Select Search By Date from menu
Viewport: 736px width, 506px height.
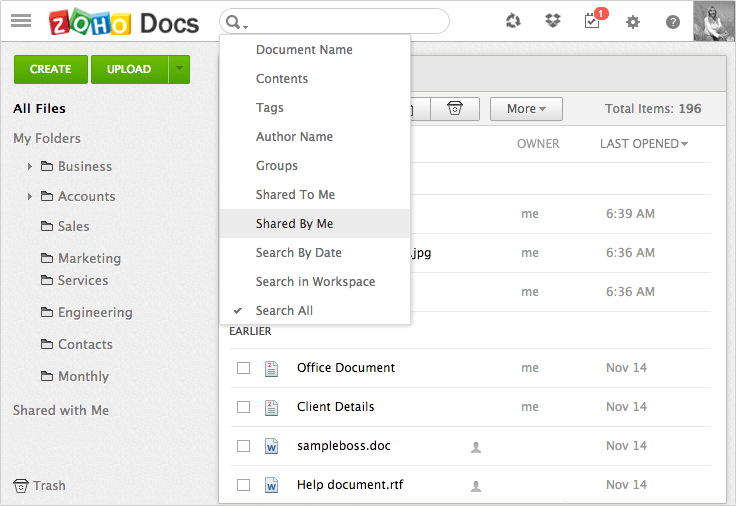(x=298, y=253)
